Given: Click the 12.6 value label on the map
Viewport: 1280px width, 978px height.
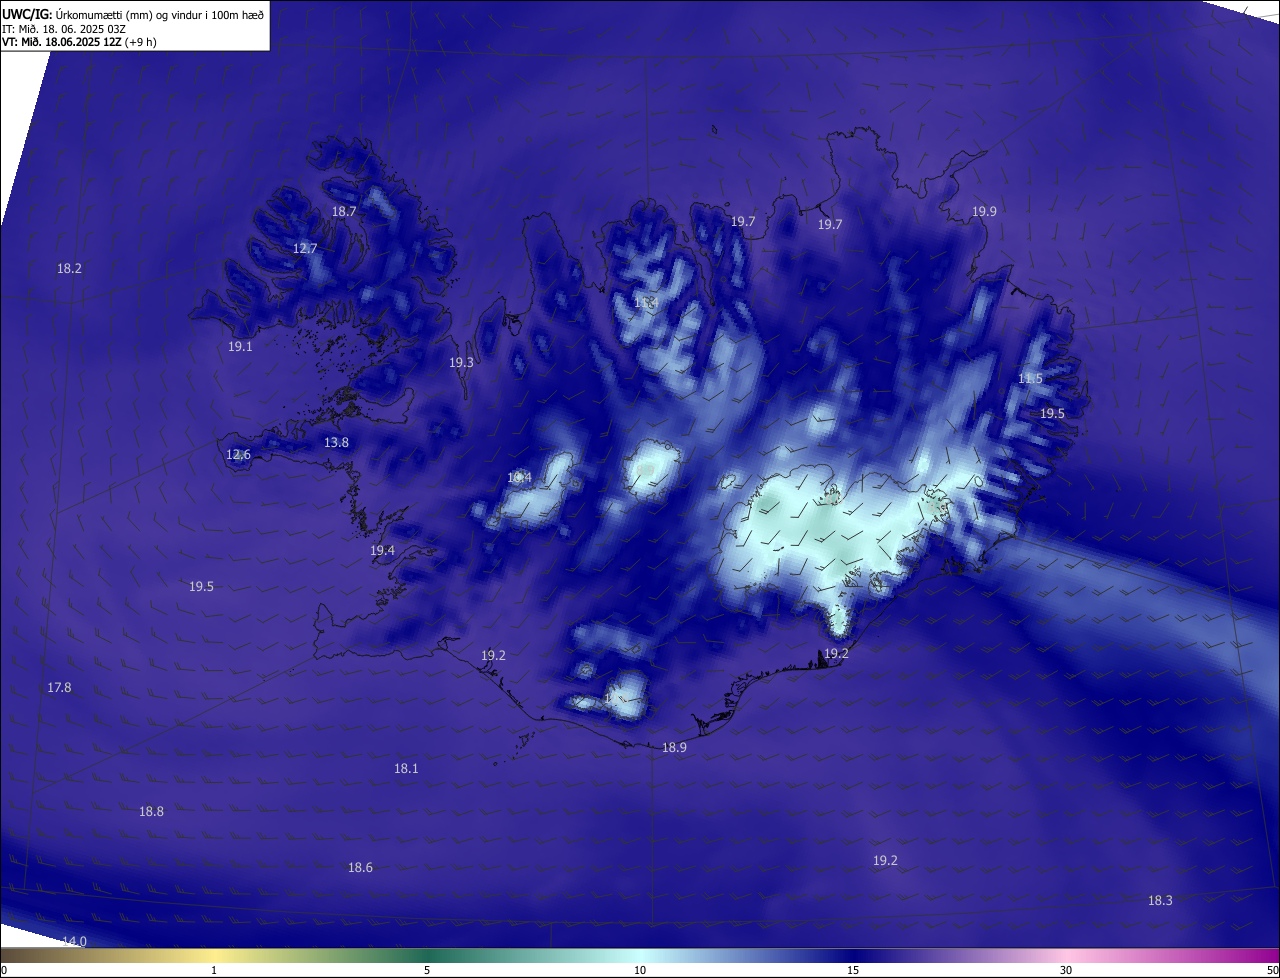Looking at the screenshot, I should (x=238, y=454).
